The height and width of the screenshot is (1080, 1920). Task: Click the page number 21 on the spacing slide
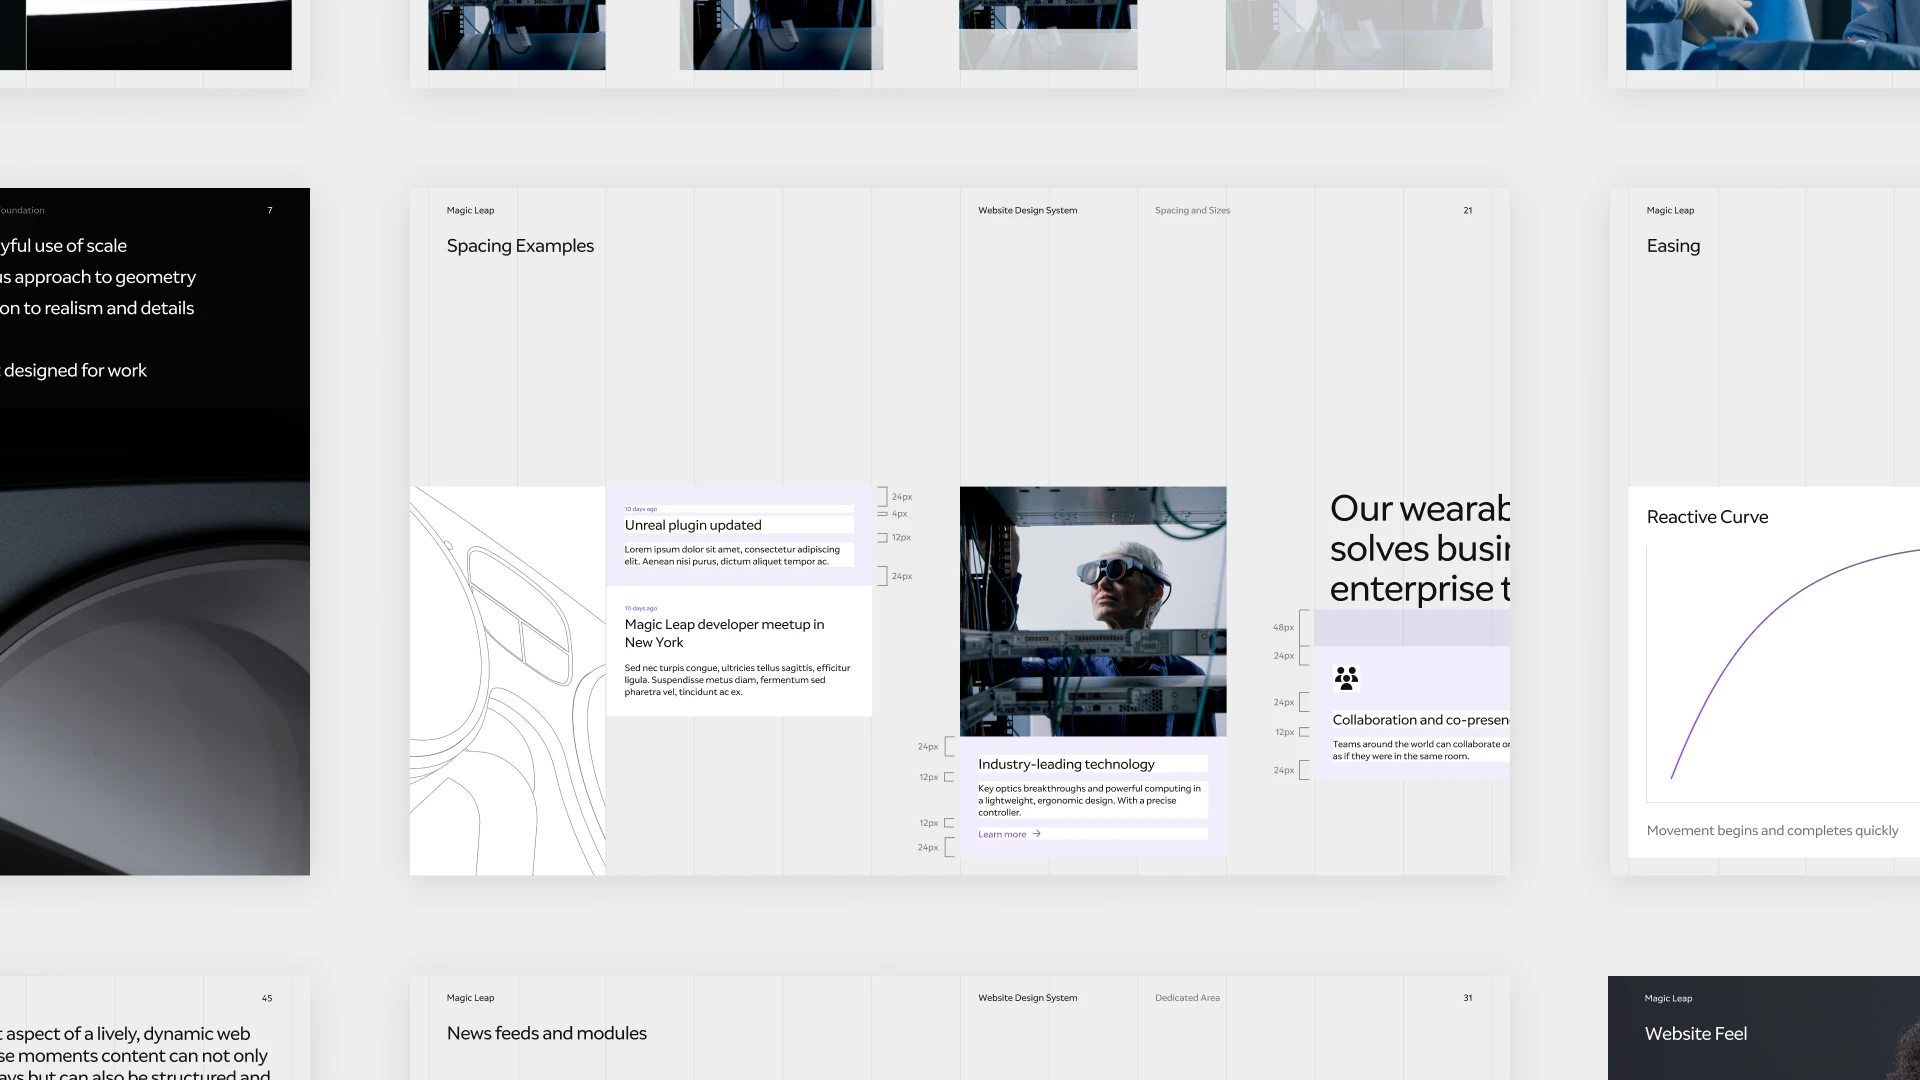pos(1468,210)
